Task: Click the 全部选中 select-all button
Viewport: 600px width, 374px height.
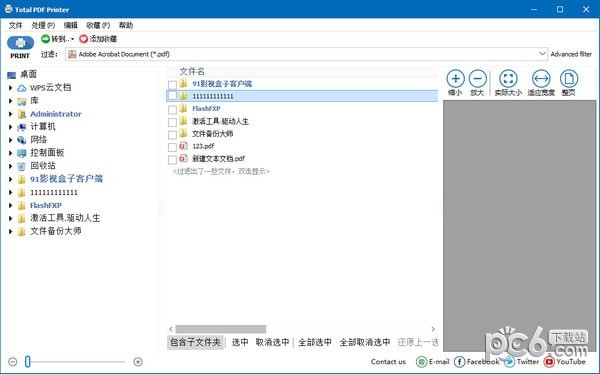Action: tap(315, 342)
